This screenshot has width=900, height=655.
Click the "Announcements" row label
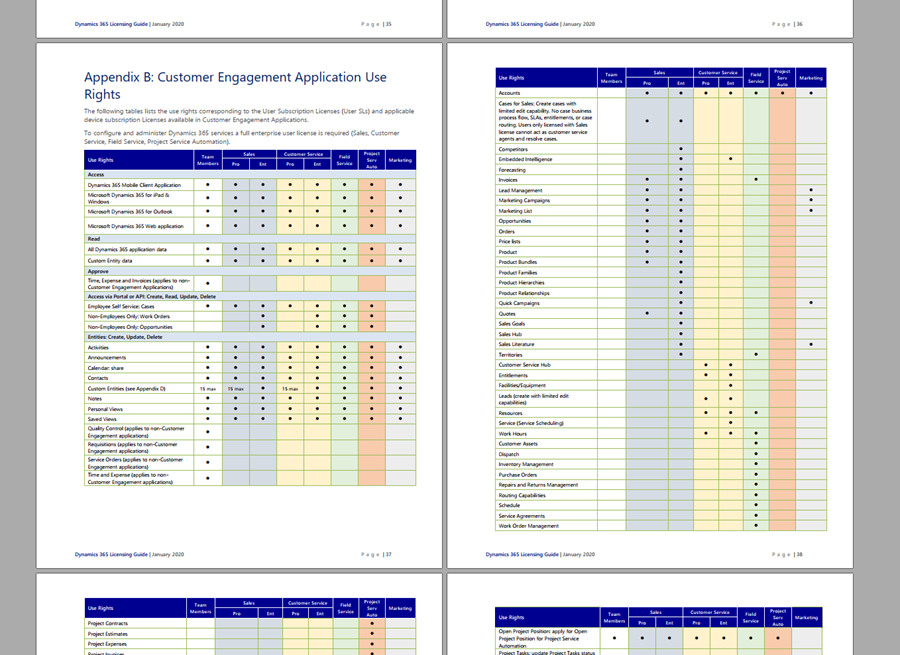pyautogui.click(x=106, y=358)
